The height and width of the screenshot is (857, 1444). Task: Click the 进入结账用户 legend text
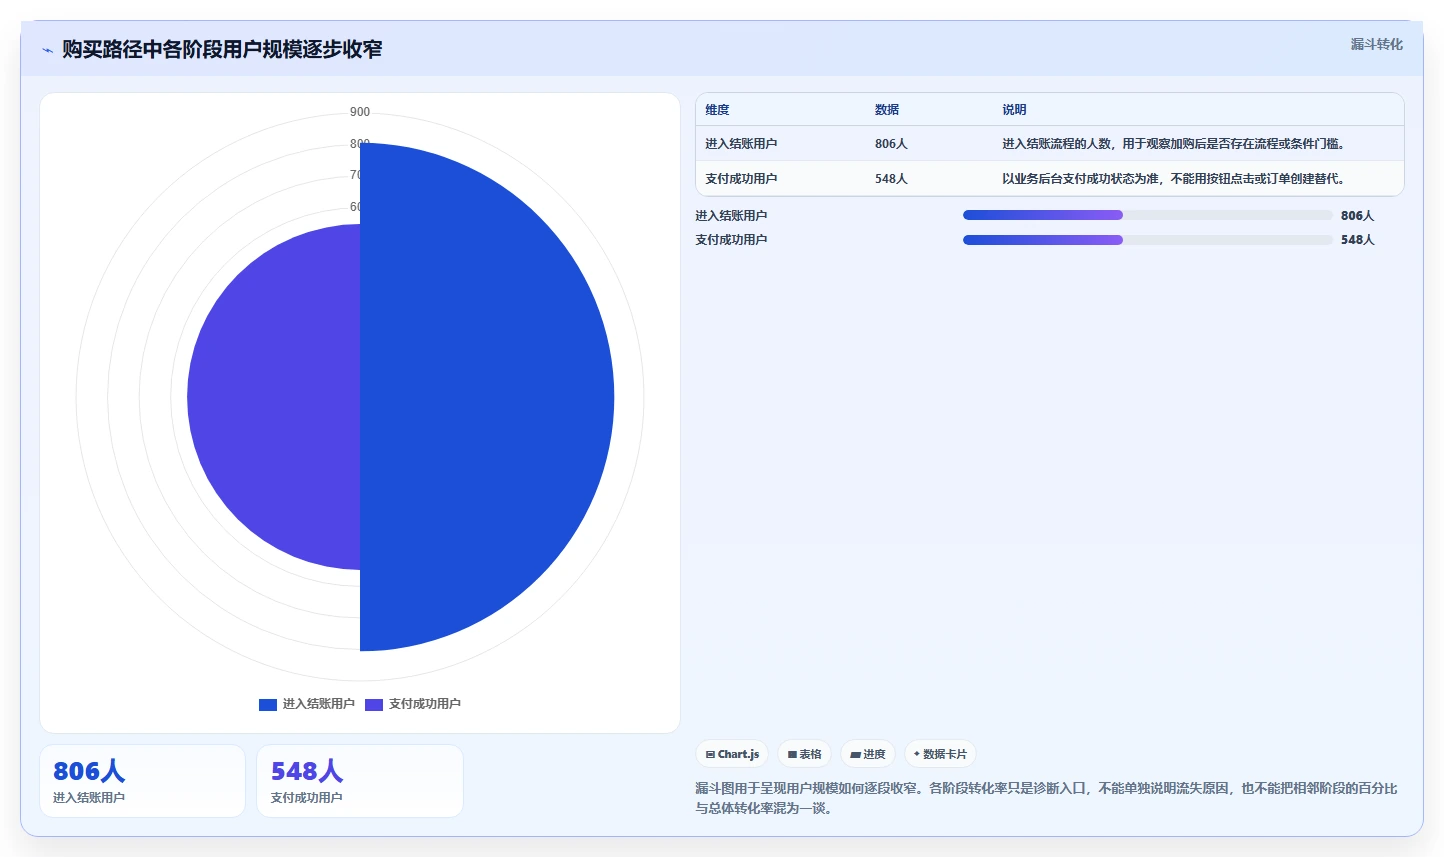[x=318, y=704]
